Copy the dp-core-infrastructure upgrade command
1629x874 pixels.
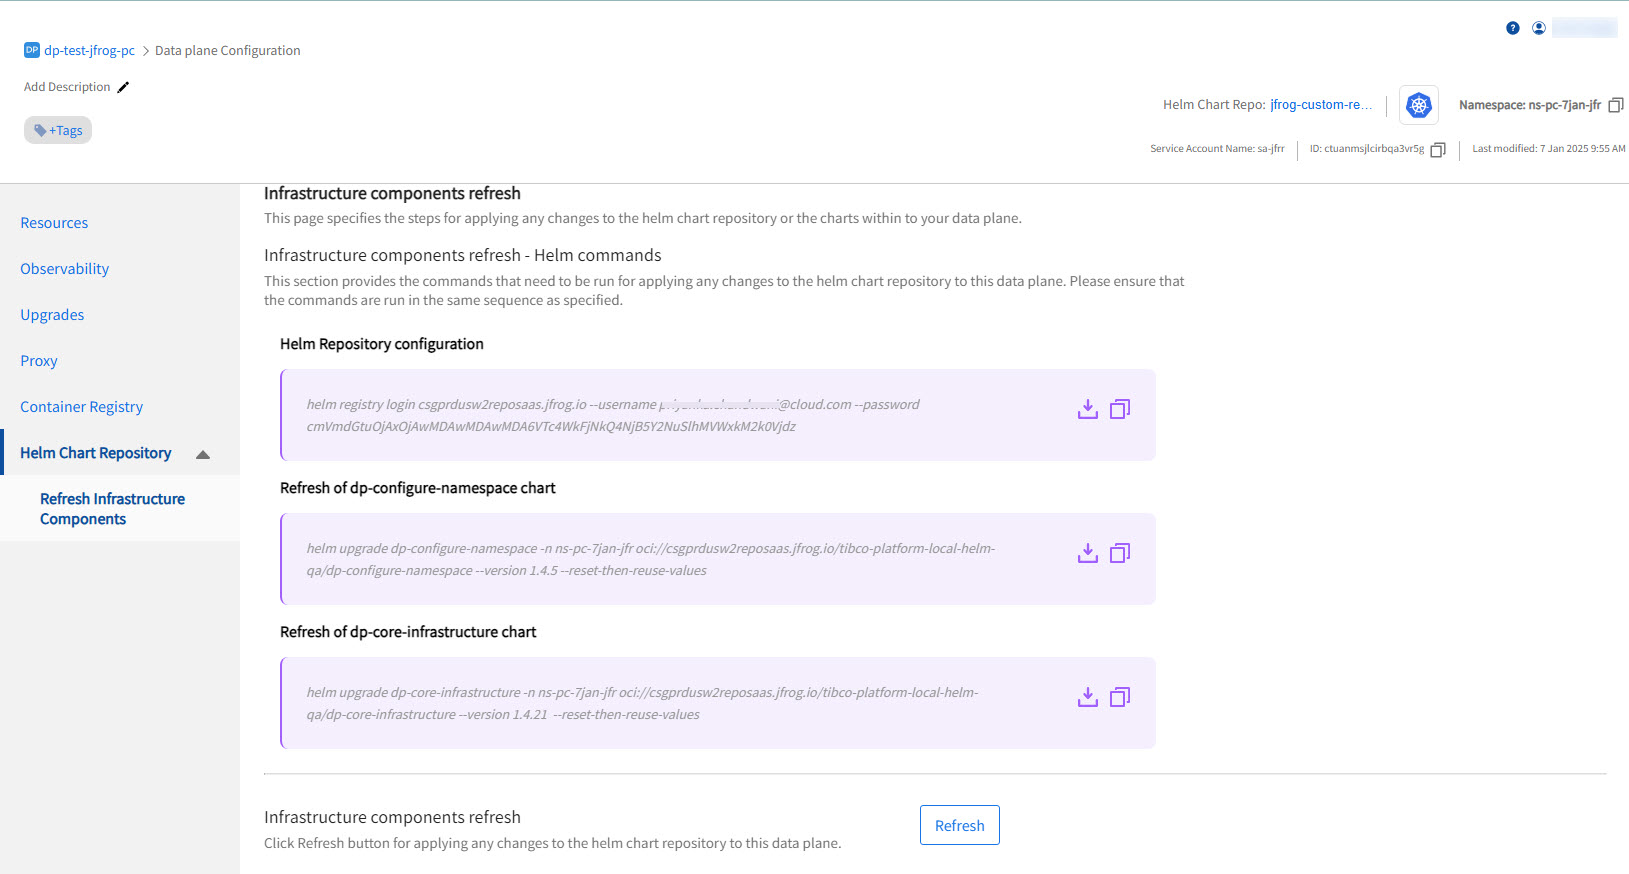(1120, 697)
